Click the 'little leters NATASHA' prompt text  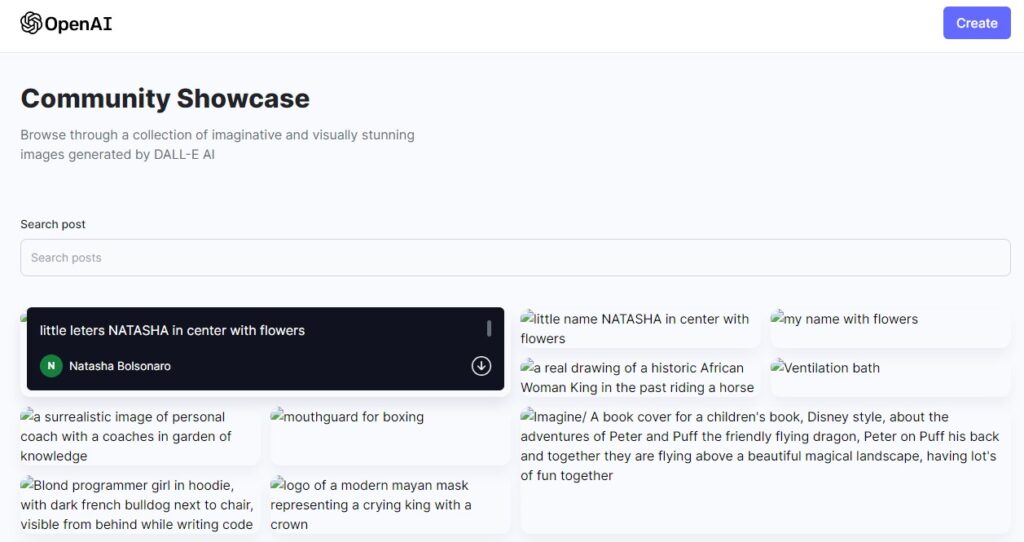tap(172, 330)
